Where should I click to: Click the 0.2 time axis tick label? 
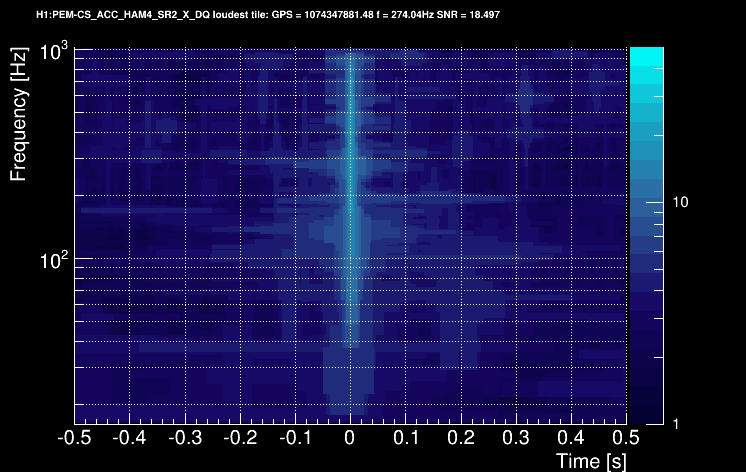(x=461, y=437)
